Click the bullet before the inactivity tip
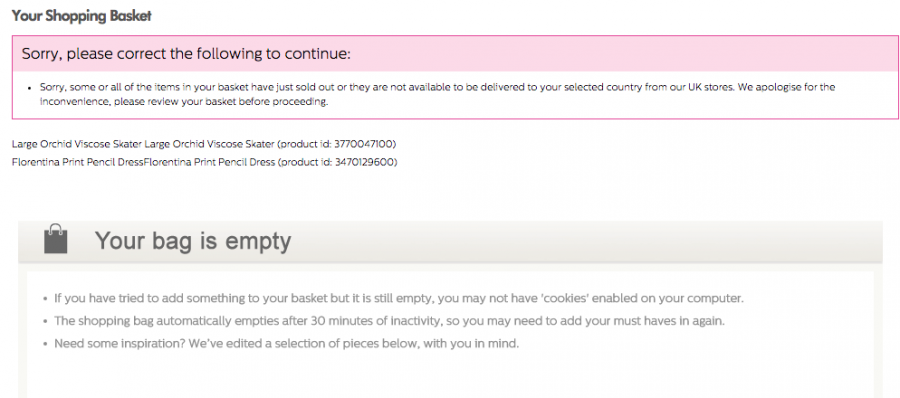Screen dimensions: 900x398 (46, 322)
